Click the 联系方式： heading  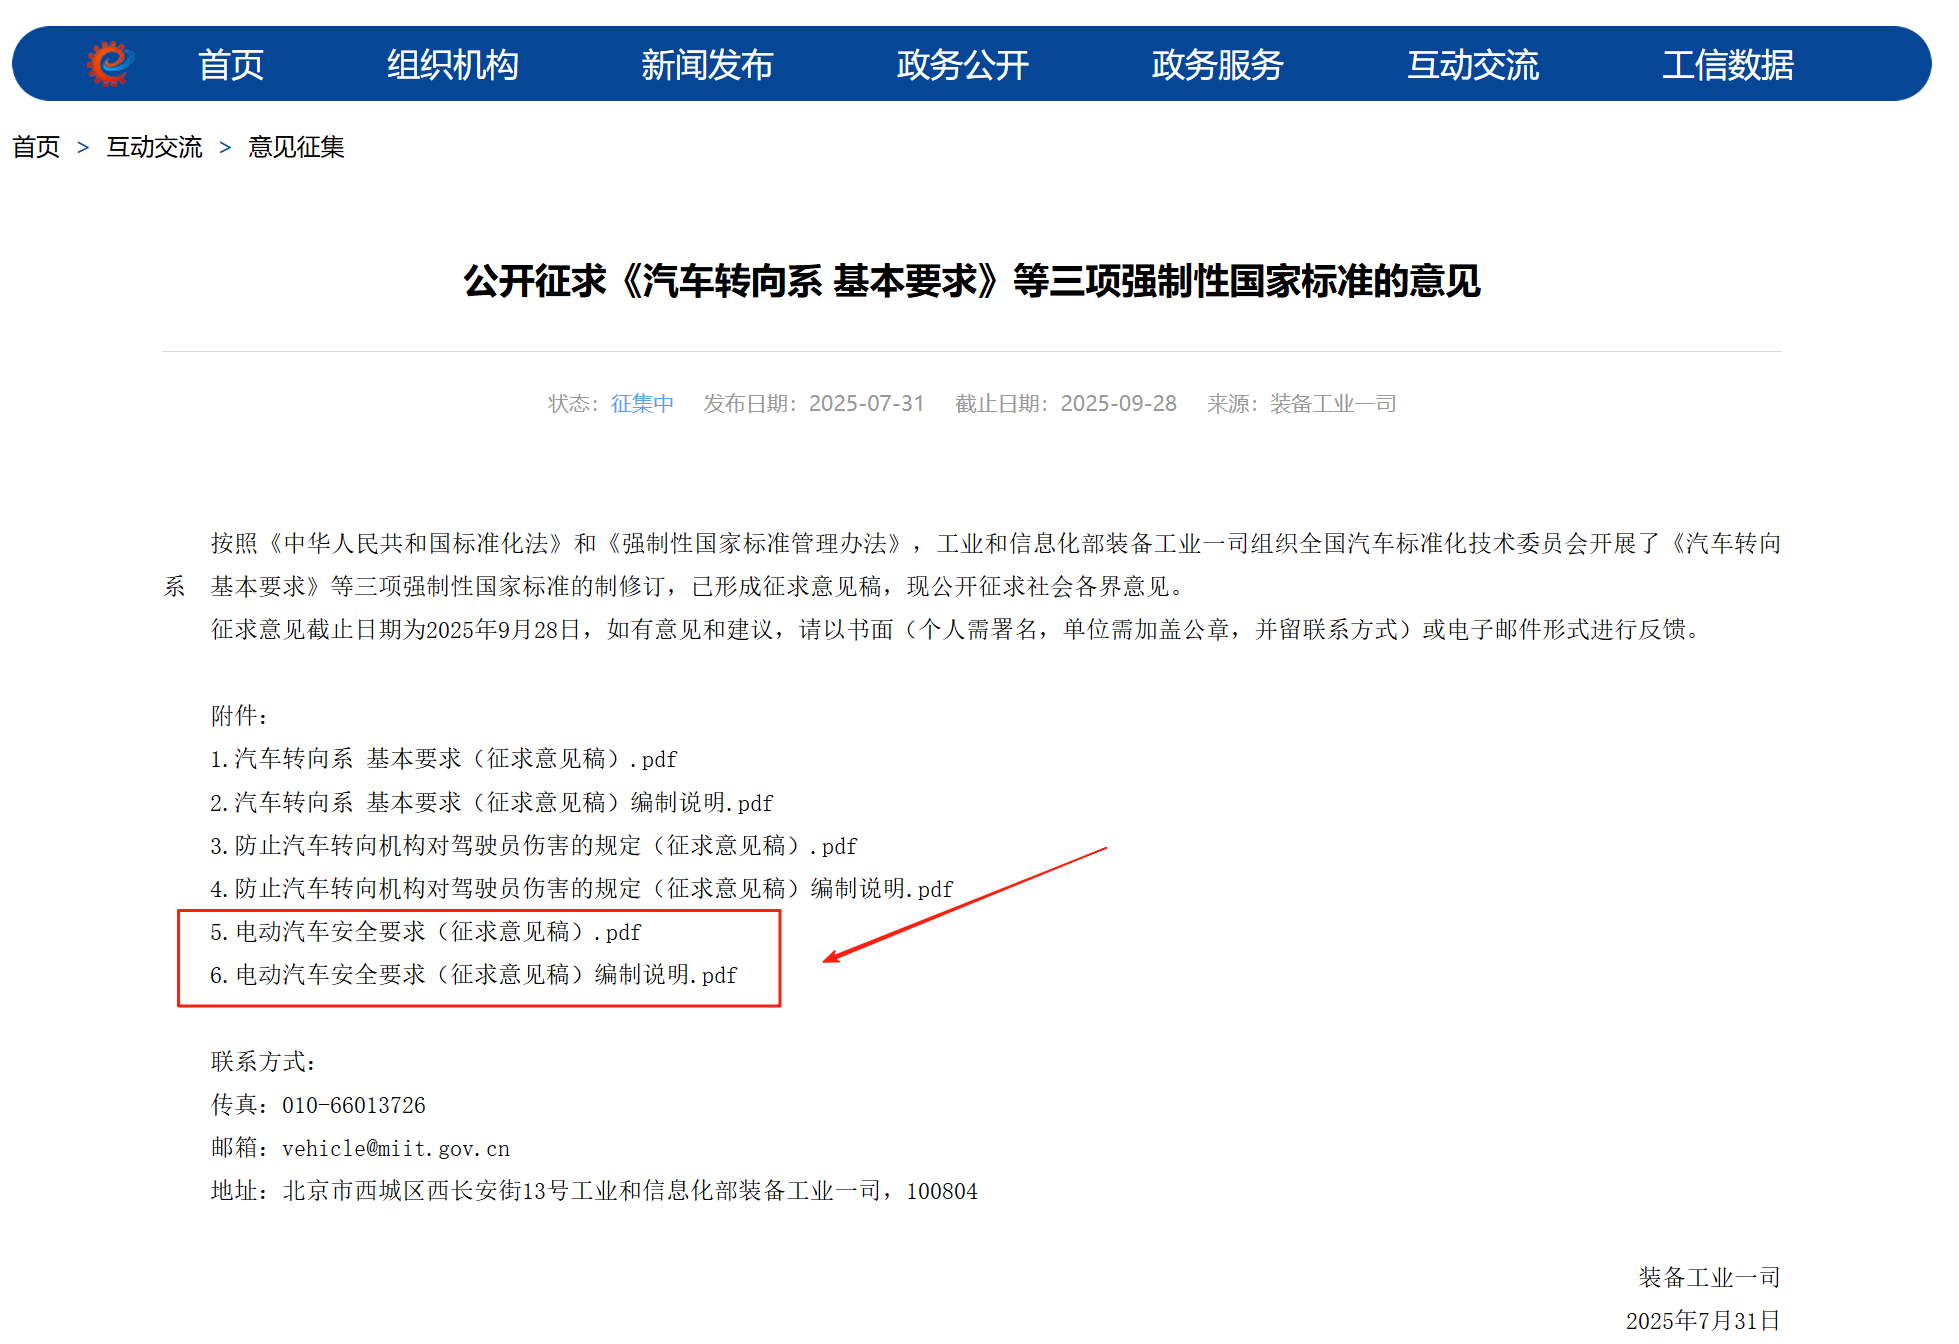[x=264, y=1062]
